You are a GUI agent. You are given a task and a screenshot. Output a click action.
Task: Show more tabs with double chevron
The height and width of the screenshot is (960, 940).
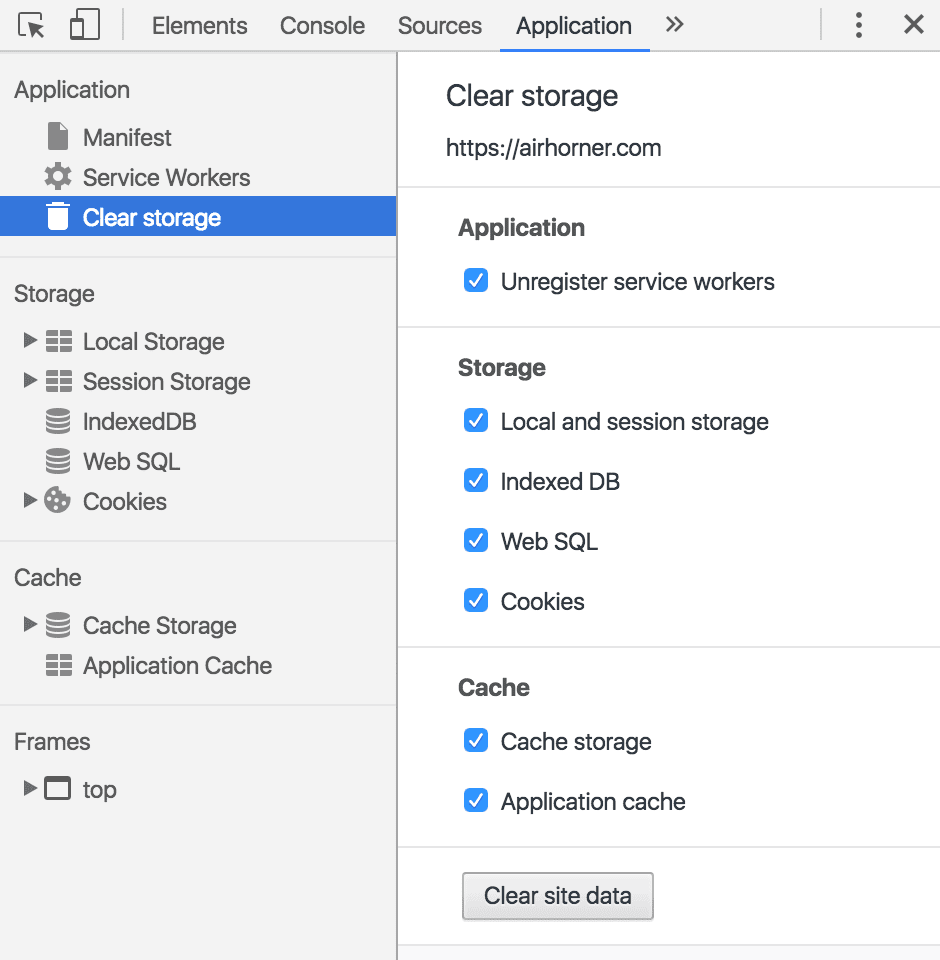[x=675, y=26]
